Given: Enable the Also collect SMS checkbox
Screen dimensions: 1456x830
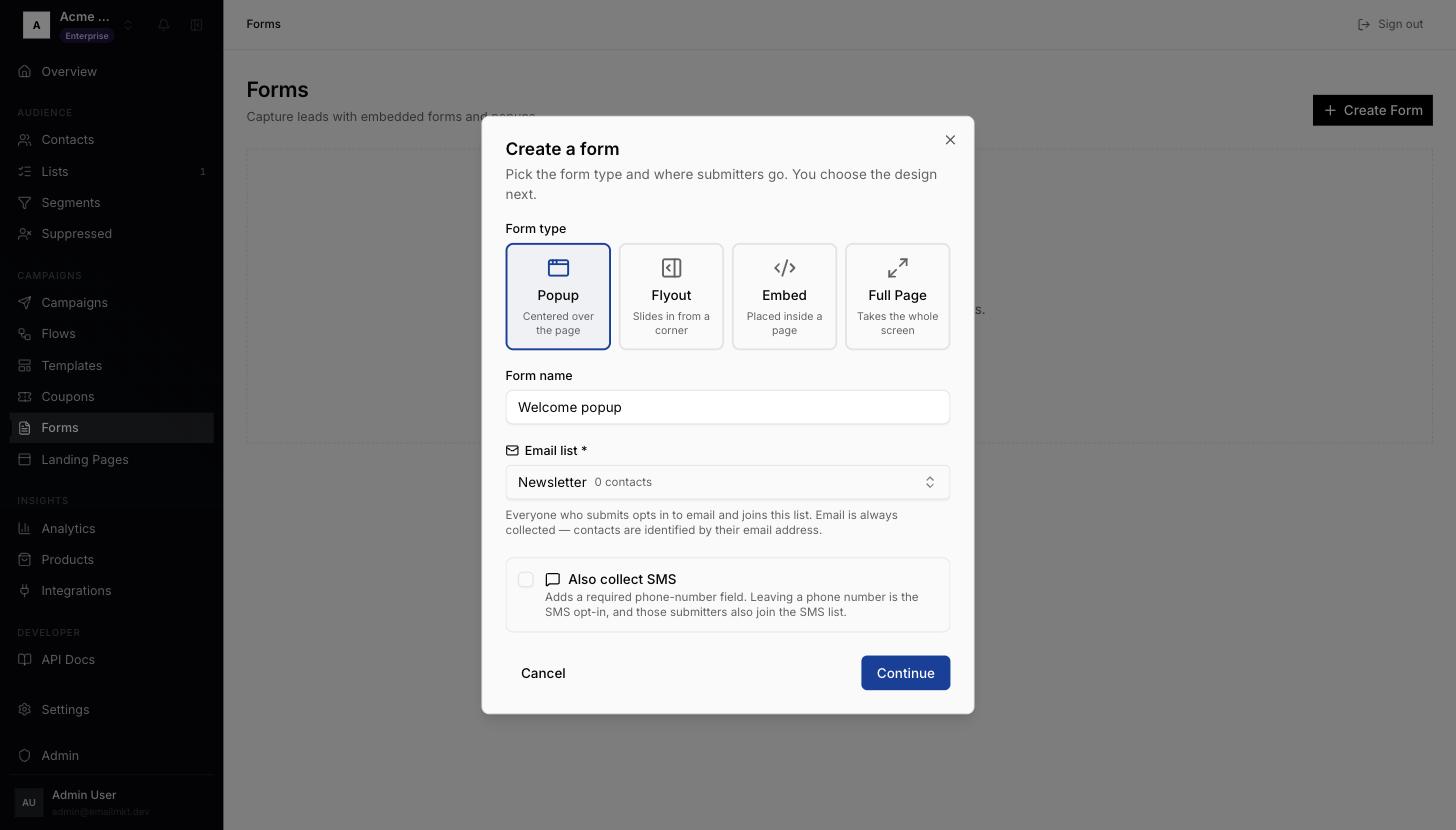Looking at the screenshot, I should (526, 580).
